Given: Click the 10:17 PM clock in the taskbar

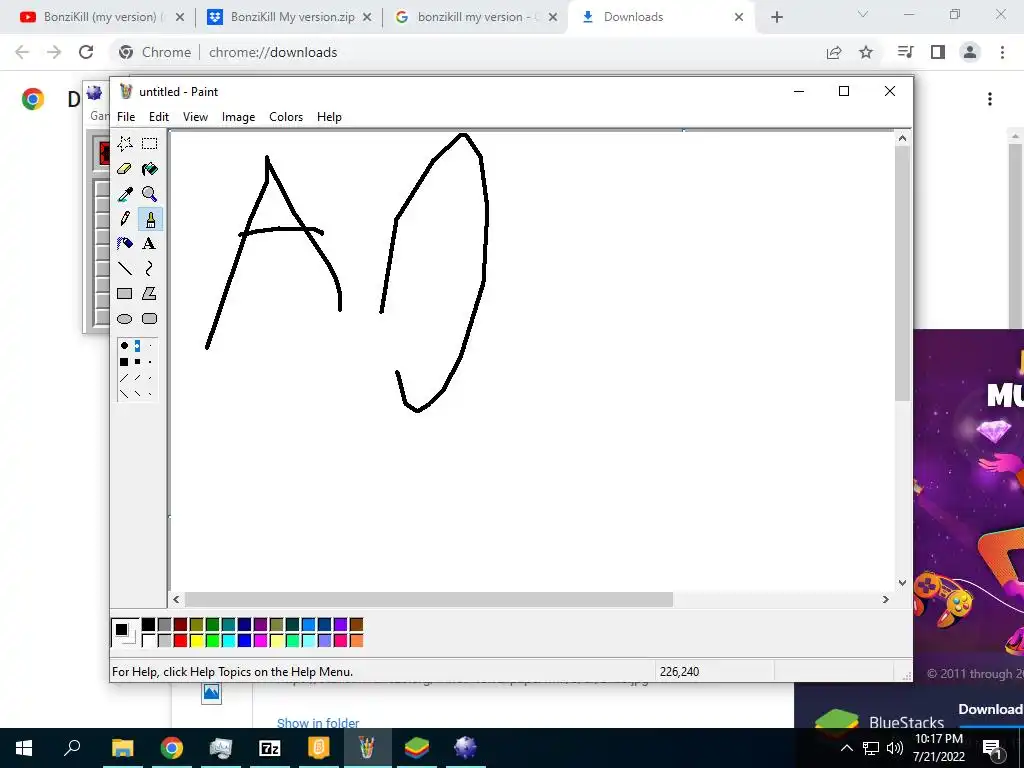Looking at the screenshot, I should [x=938, y=739].
